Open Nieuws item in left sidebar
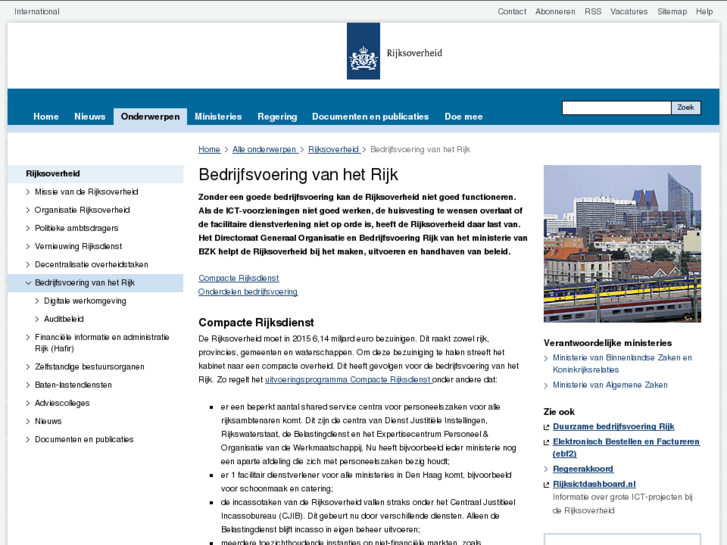Viewport: 727px width, 545px height. pyautogui.click(x=48, y=421)
